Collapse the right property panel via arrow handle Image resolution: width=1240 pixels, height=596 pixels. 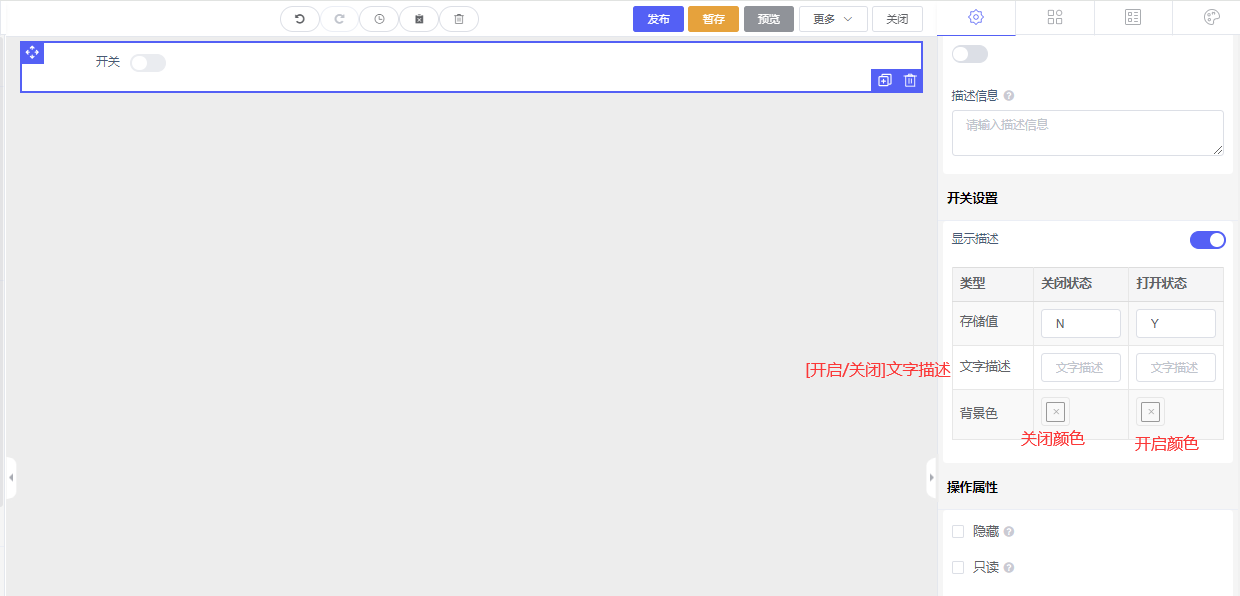pos(931,478)
